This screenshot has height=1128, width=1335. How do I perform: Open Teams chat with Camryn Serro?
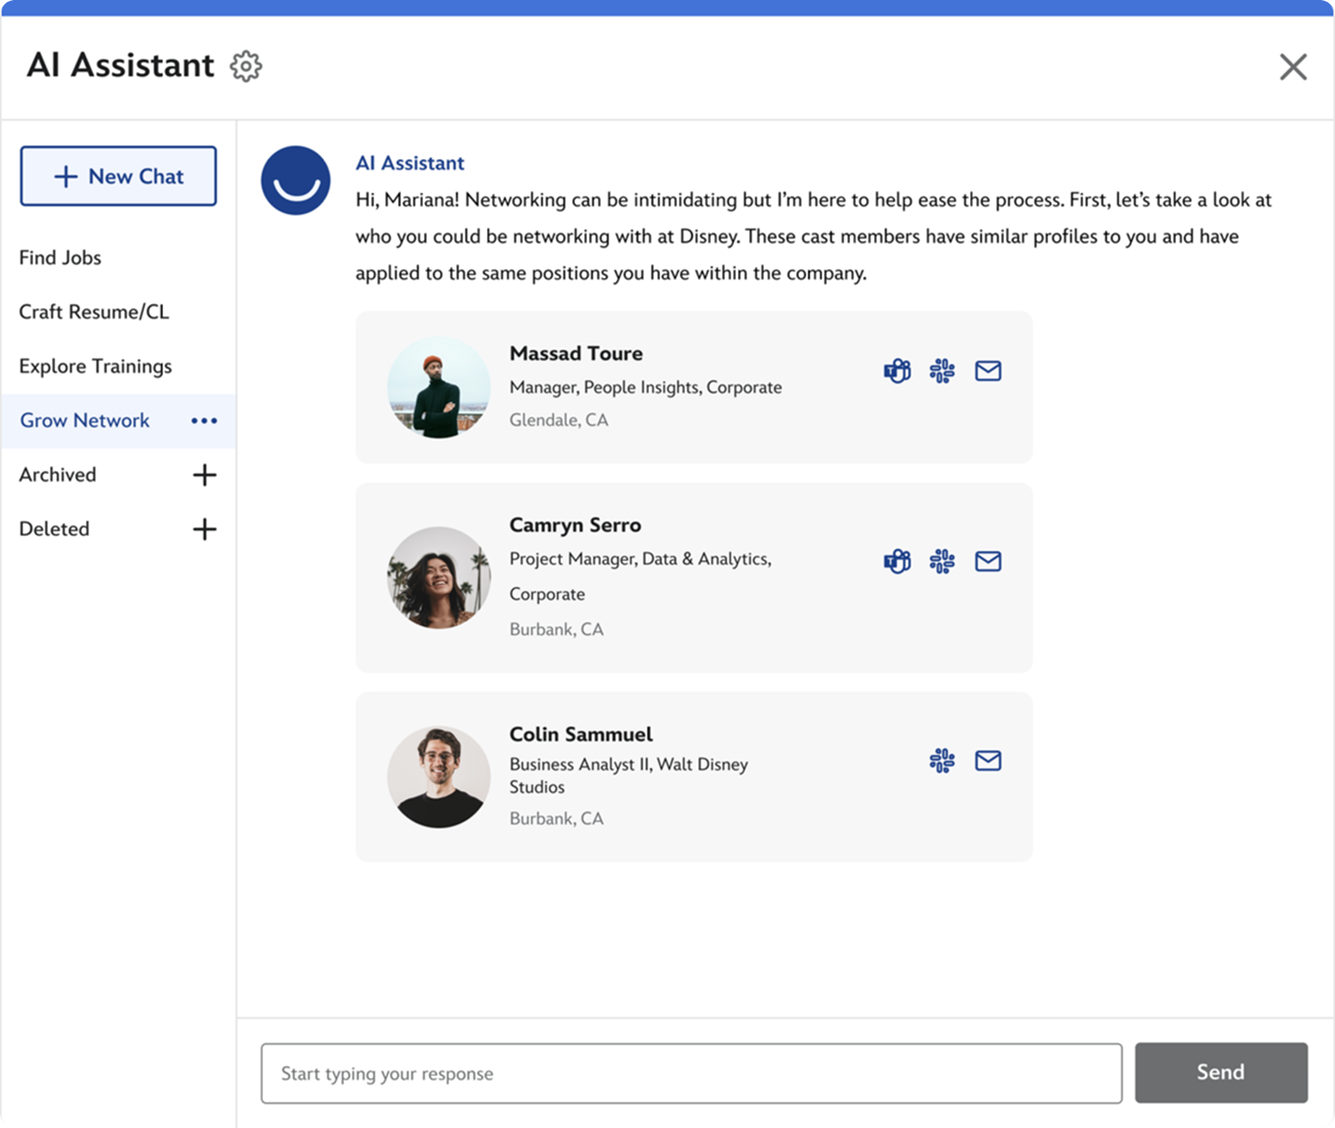897,562
